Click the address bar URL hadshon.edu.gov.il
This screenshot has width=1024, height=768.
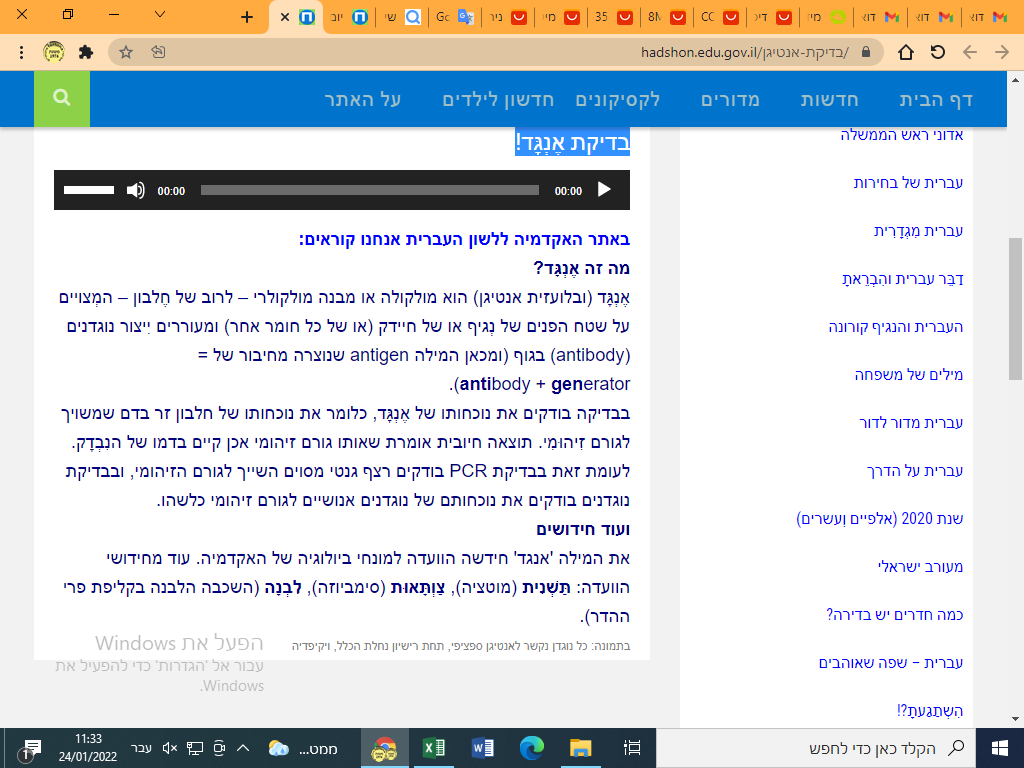(744, 52)
